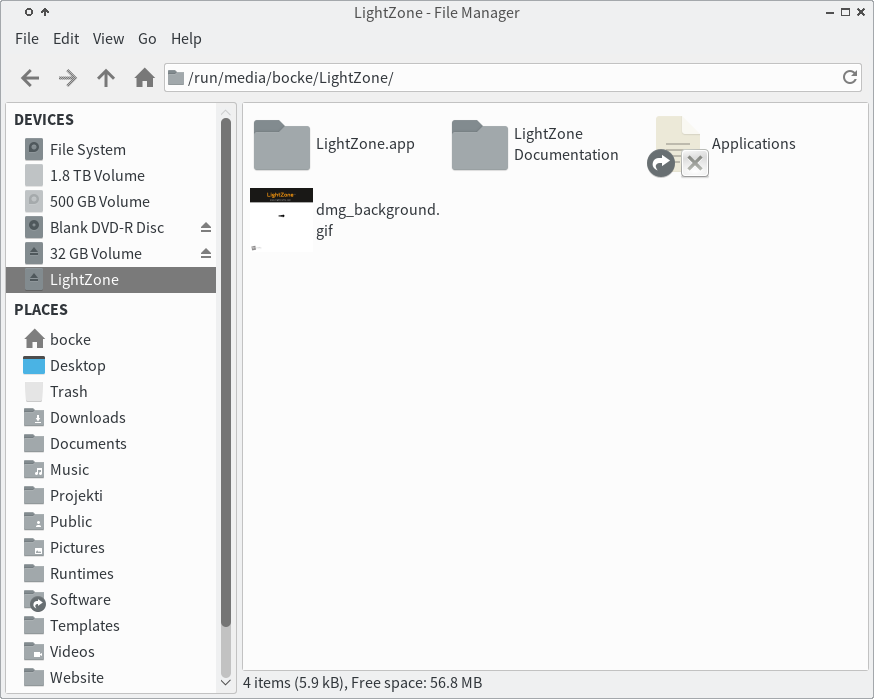This screenshot has width=874, height=699.
Task: Open the View menu
Action: click(x=108, y=39)
